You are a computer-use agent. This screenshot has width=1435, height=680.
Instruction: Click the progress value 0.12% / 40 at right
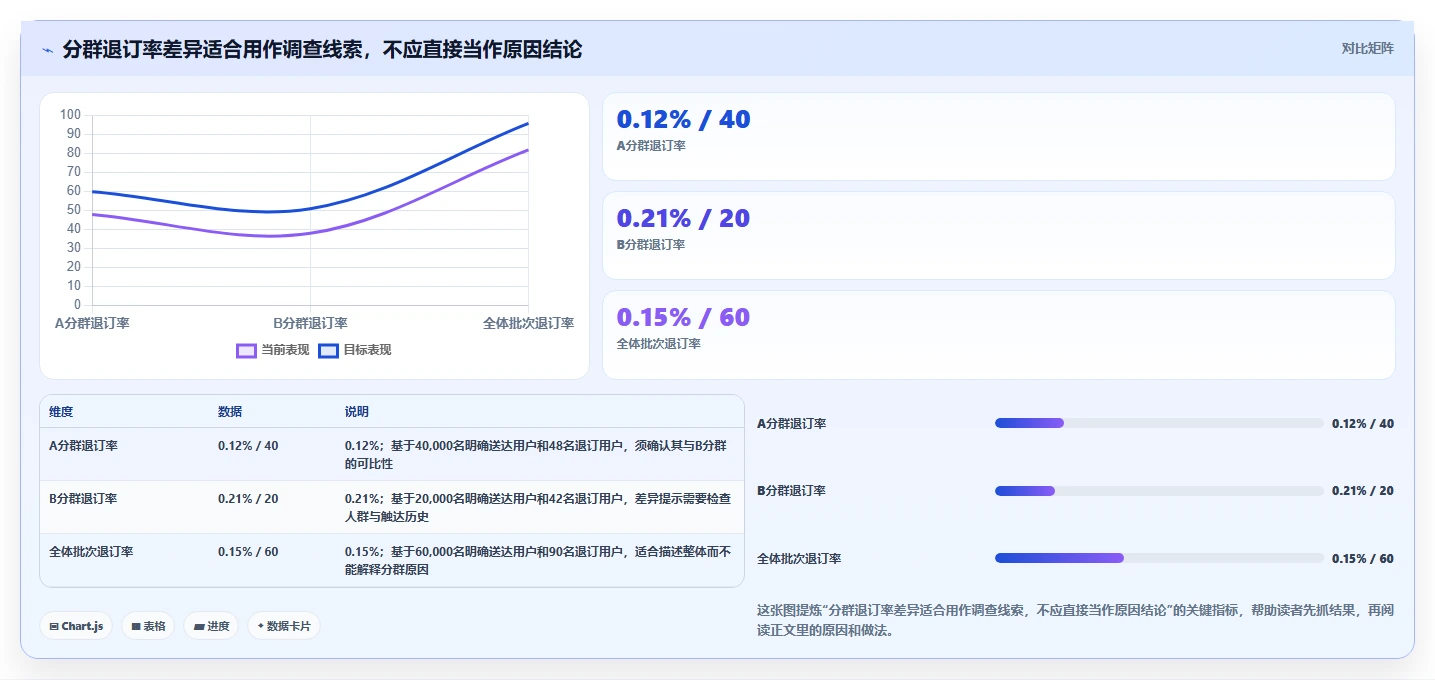pyautogui.click(x=1363, y=424)
